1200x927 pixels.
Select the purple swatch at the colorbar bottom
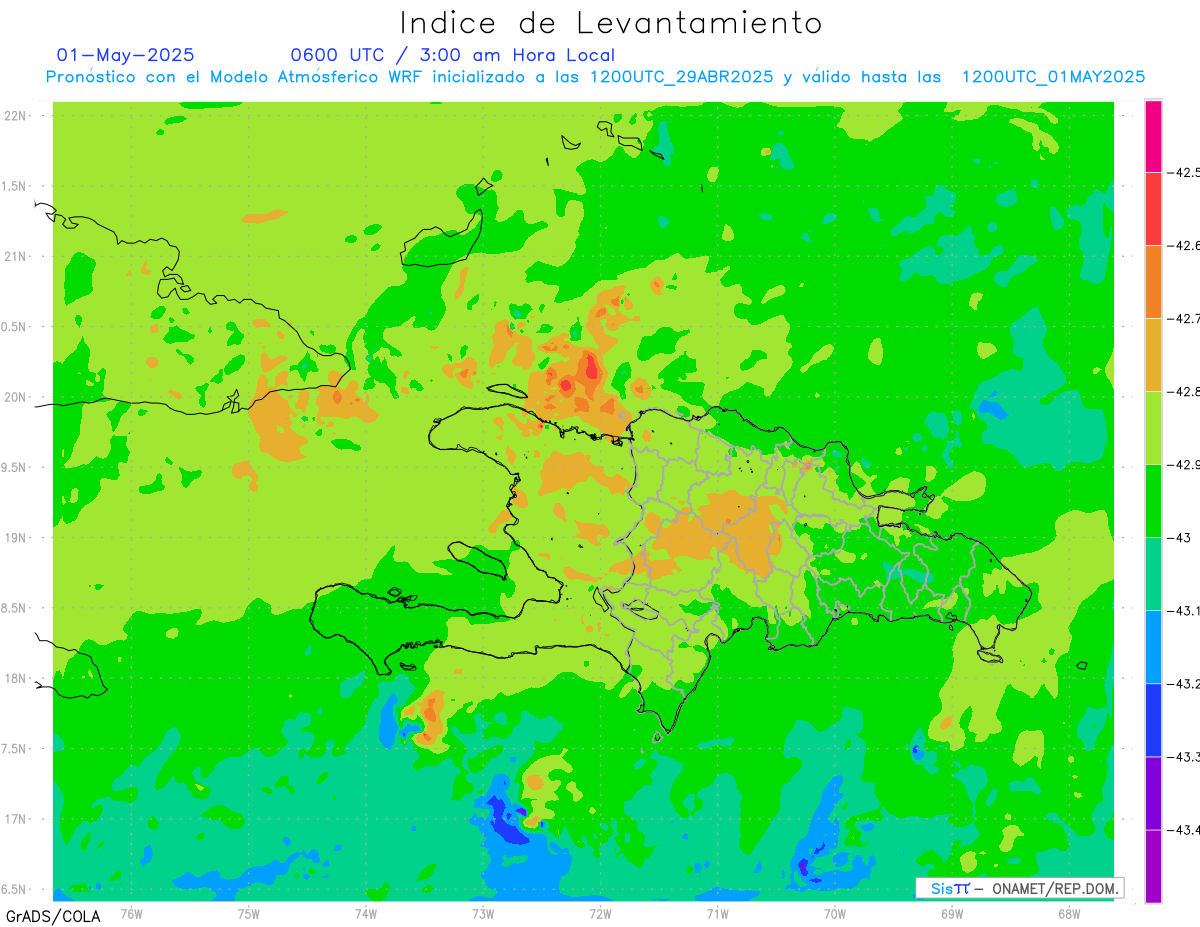(x=1153, y=866)
